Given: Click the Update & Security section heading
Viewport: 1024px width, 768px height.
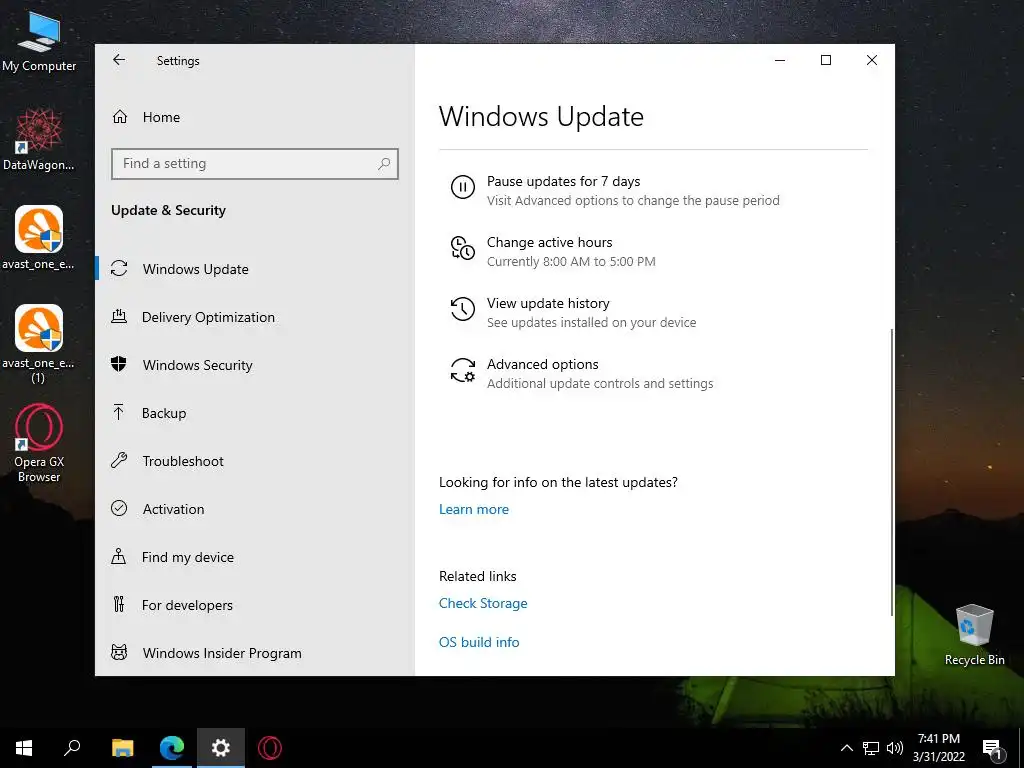Looking at the screenshot, I should 168,210.
